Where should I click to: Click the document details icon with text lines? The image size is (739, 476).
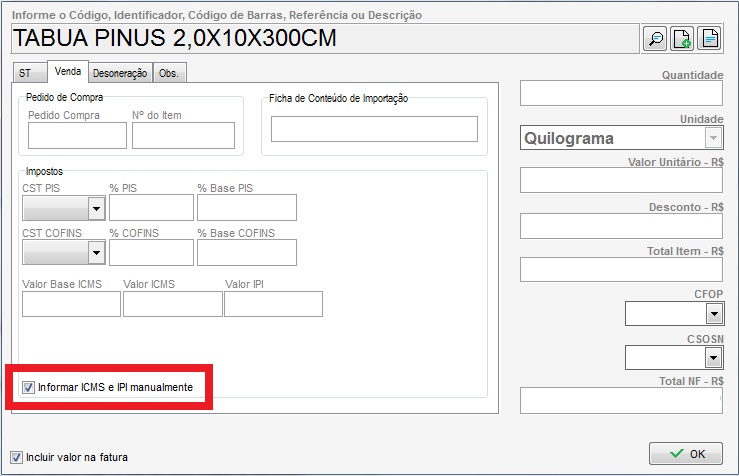(x=710, y=39)
